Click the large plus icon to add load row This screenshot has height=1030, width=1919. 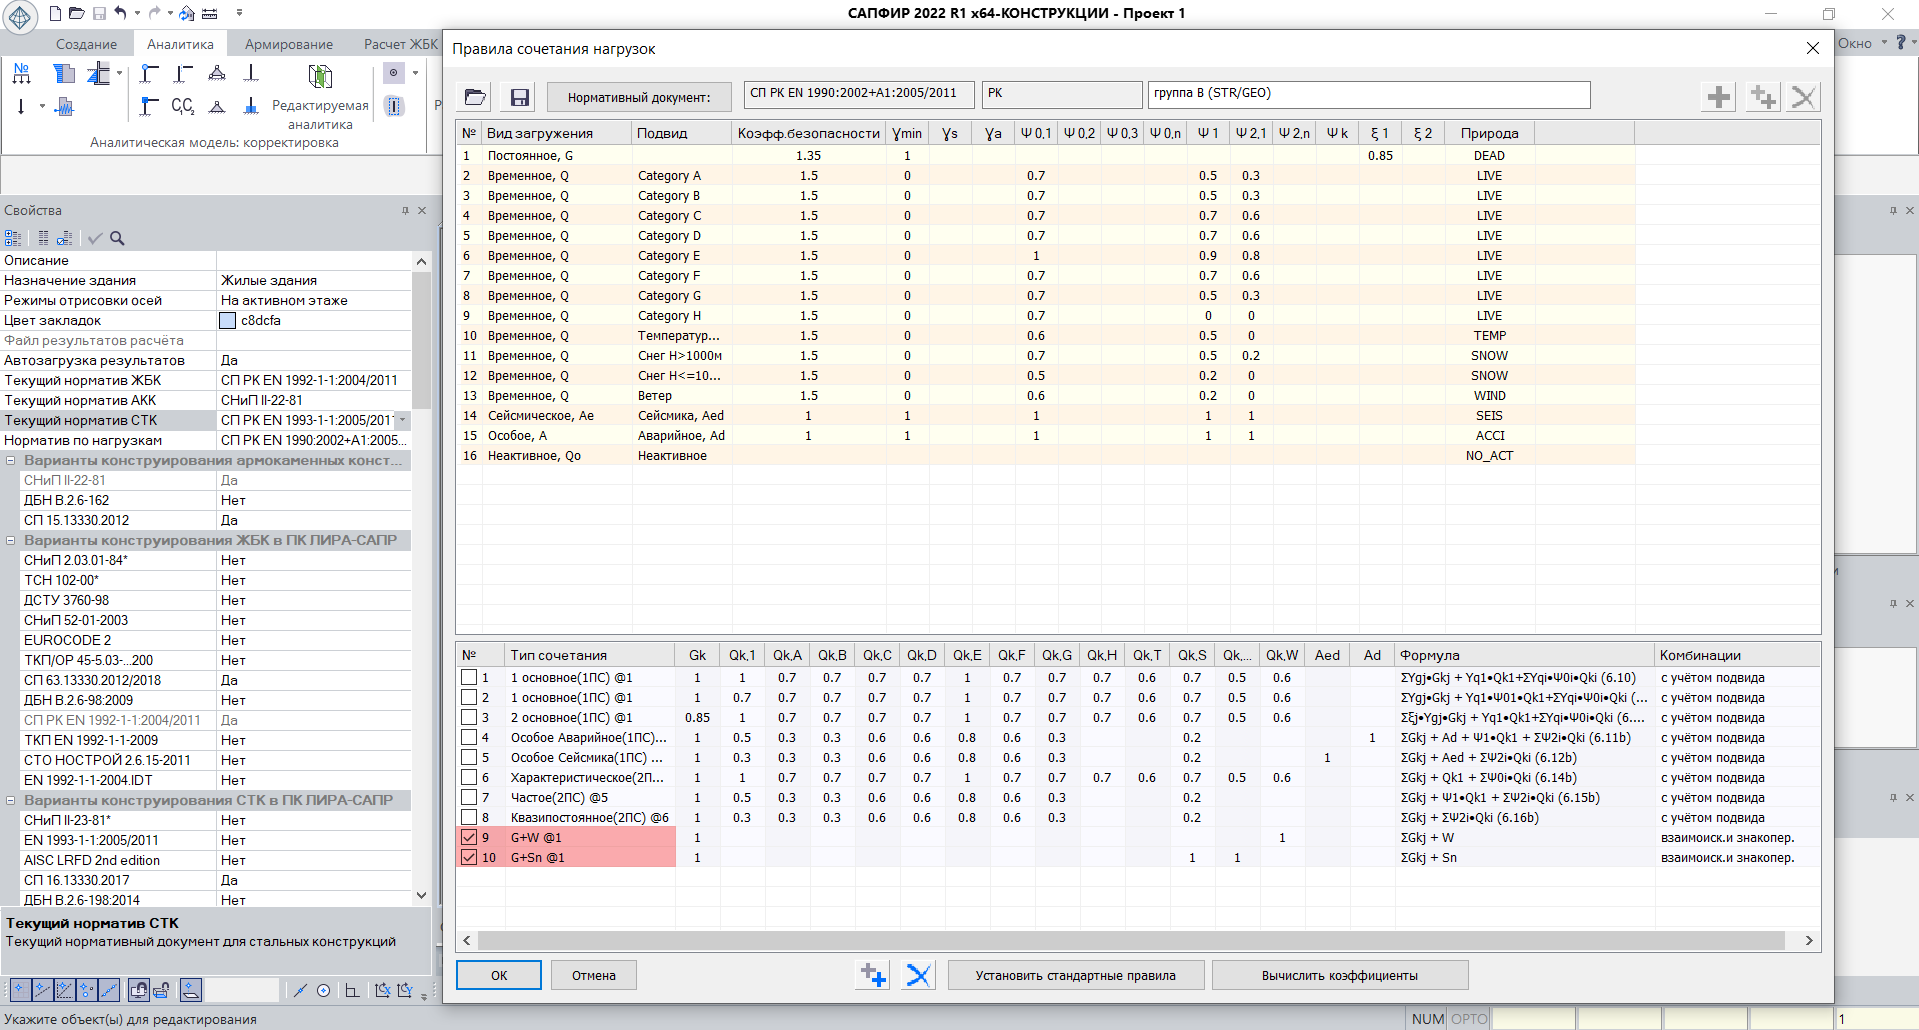click(1718, 97)
